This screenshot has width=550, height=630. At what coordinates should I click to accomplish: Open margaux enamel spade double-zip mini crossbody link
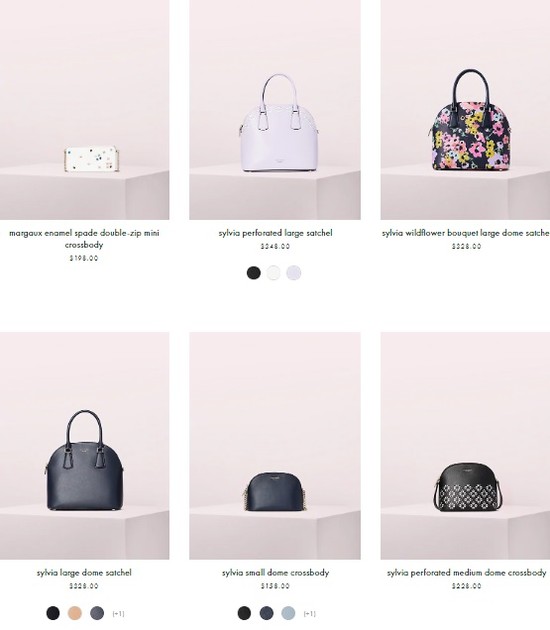[x=84, y=239]
